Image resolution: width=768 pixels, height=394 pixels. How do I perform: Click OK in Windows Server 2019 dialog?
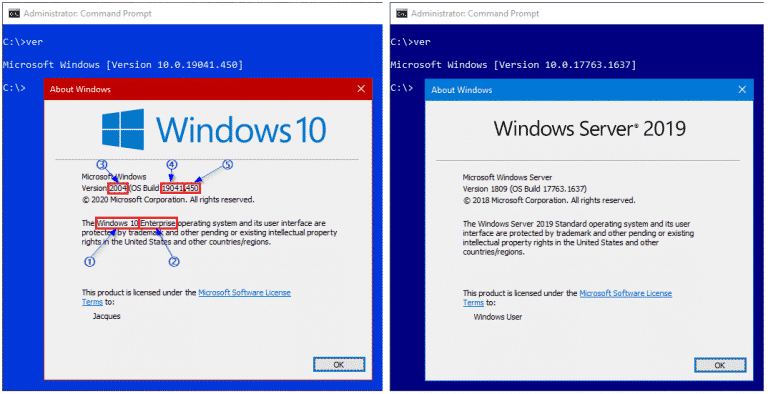pyautogui.click(x=720, y=365)
